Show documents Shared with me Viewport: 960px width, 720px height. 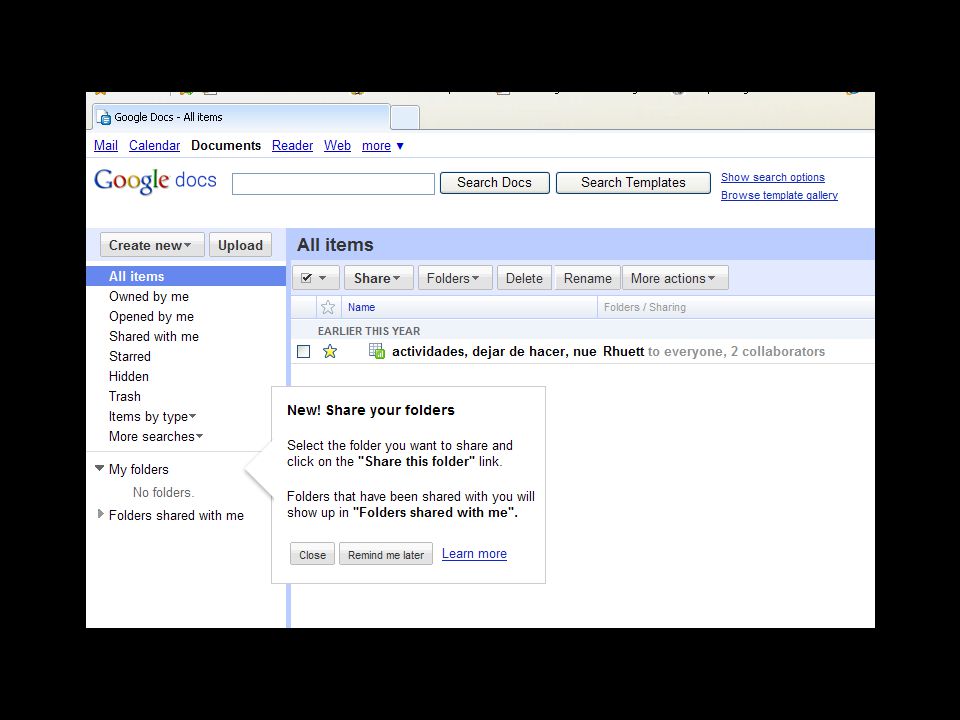154,336
